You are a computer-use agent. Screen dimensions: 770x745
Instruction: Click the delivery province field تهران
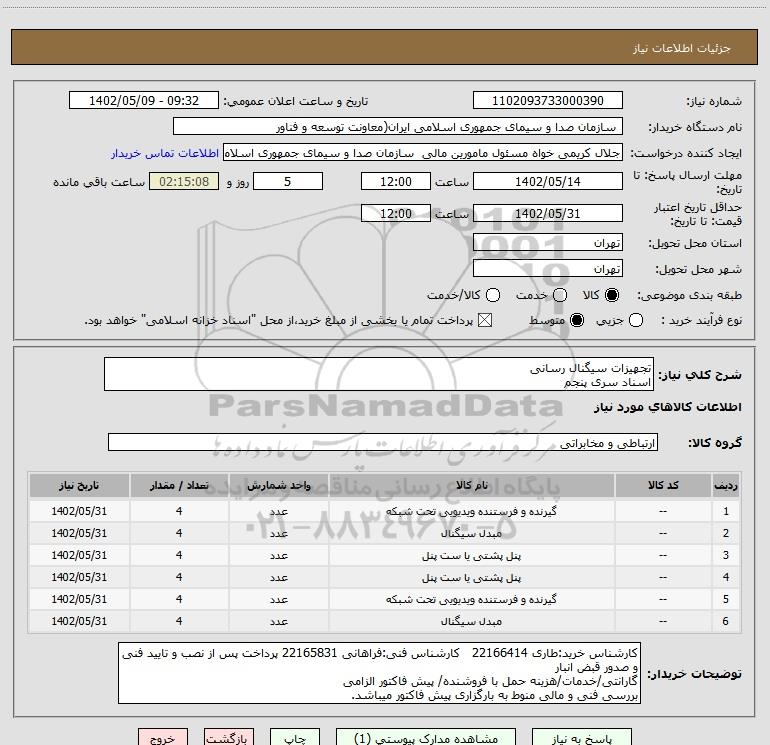[548, 242]
